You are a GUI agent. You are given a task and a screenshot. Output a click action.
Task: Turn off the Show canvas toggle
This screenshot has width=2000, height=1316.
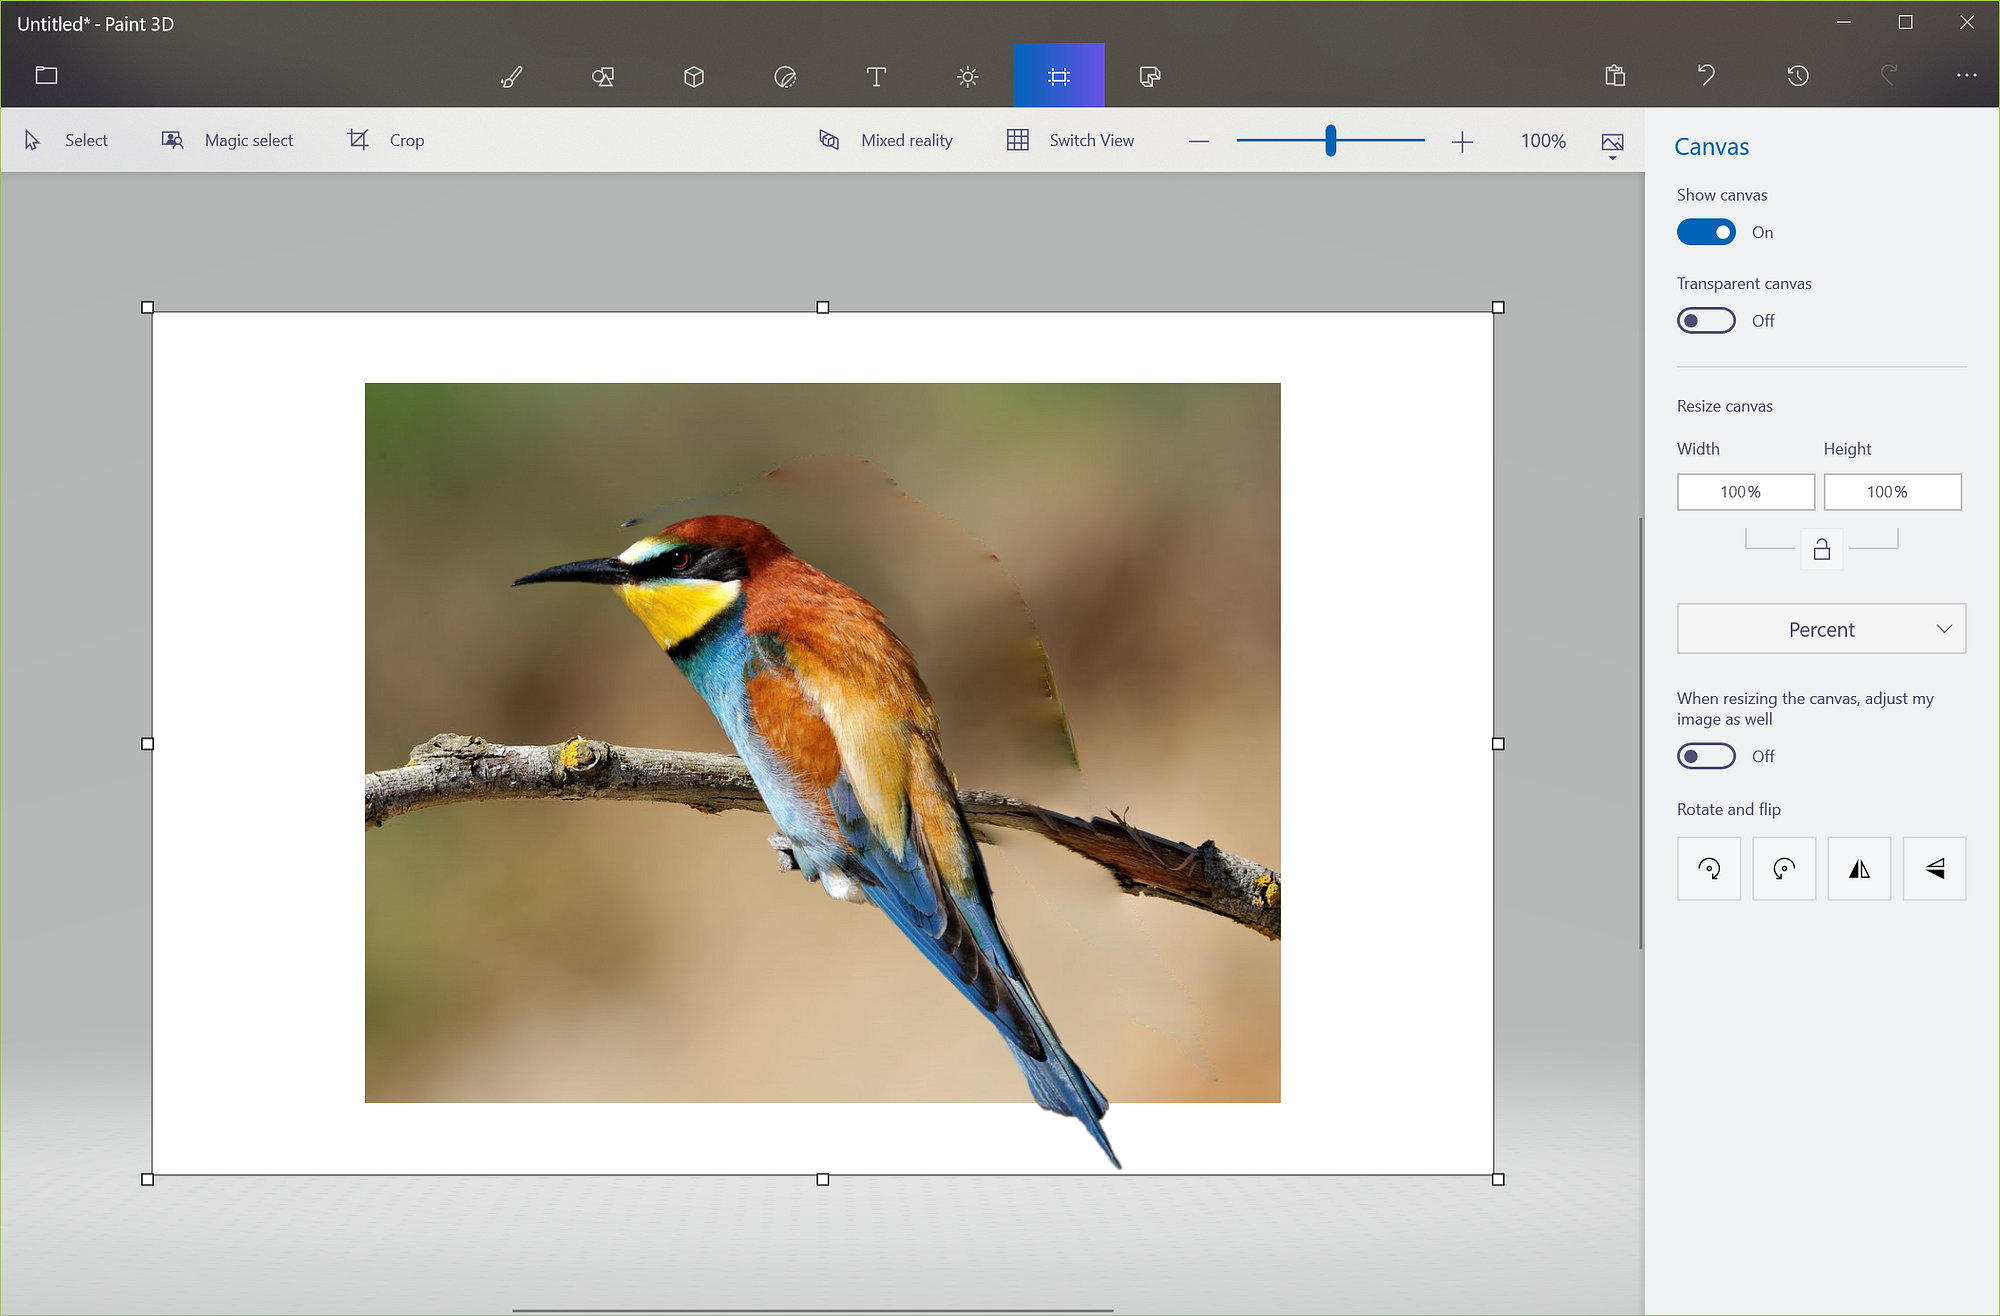[1706, 232]
